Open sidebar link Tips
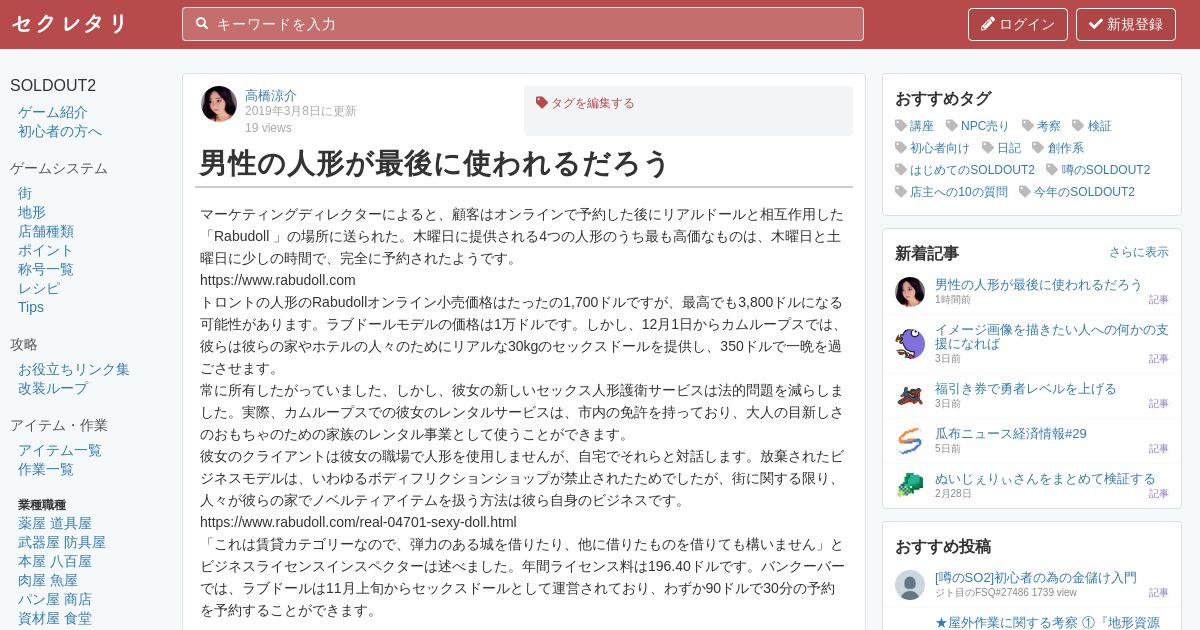This screenshot has height=630, width=1200. coord(31,307)
